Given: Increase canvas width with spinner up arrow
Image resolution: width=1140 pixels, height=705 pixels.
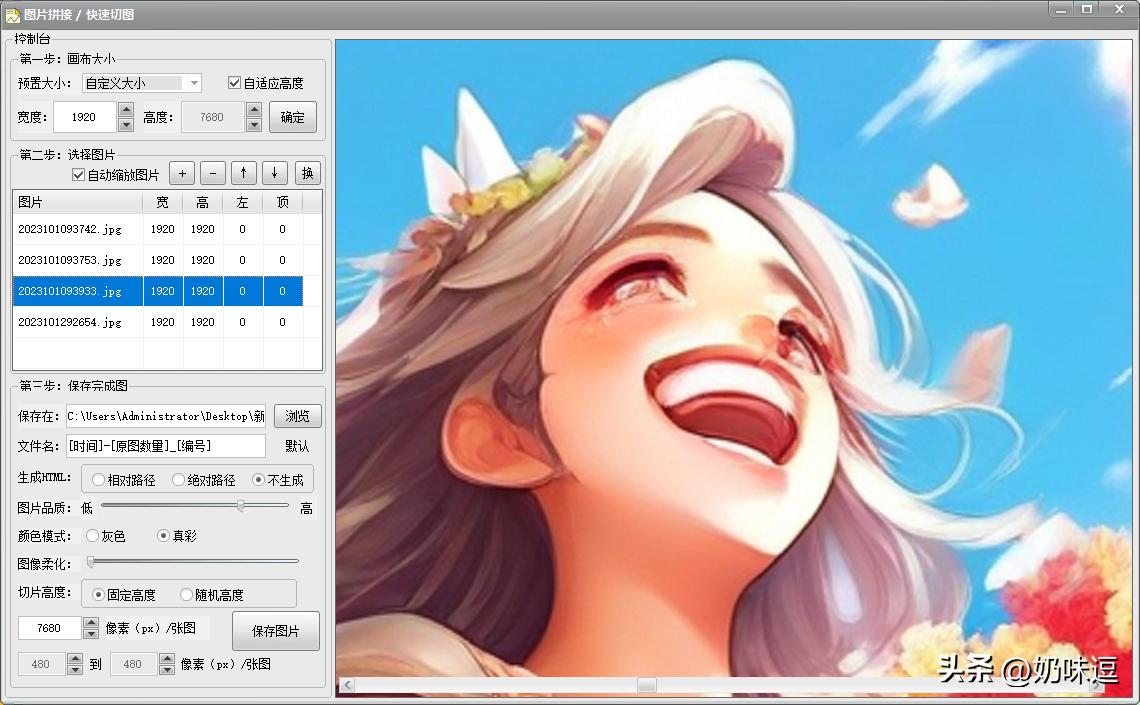Looking at the screenshot, I should pos(126,110).
